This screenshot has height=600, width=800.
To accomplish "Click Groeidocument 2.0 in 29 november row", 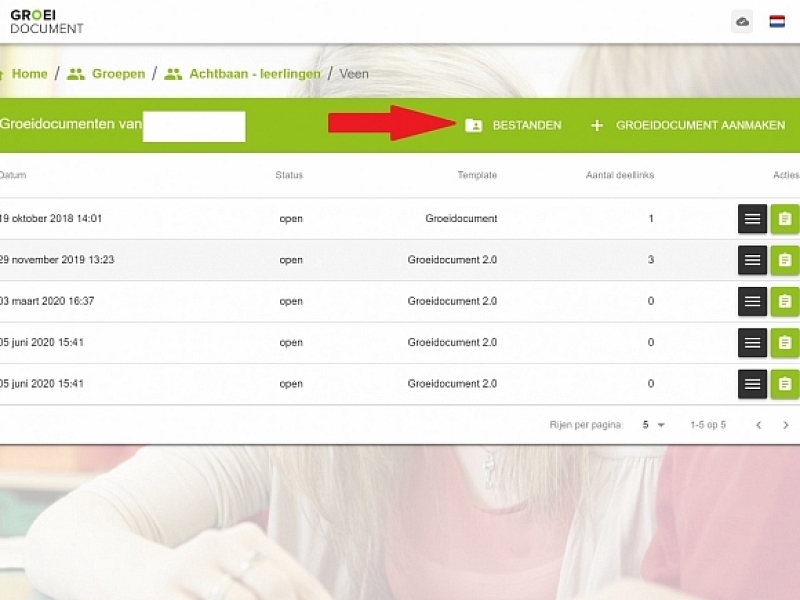I will [x=452, y=260].
